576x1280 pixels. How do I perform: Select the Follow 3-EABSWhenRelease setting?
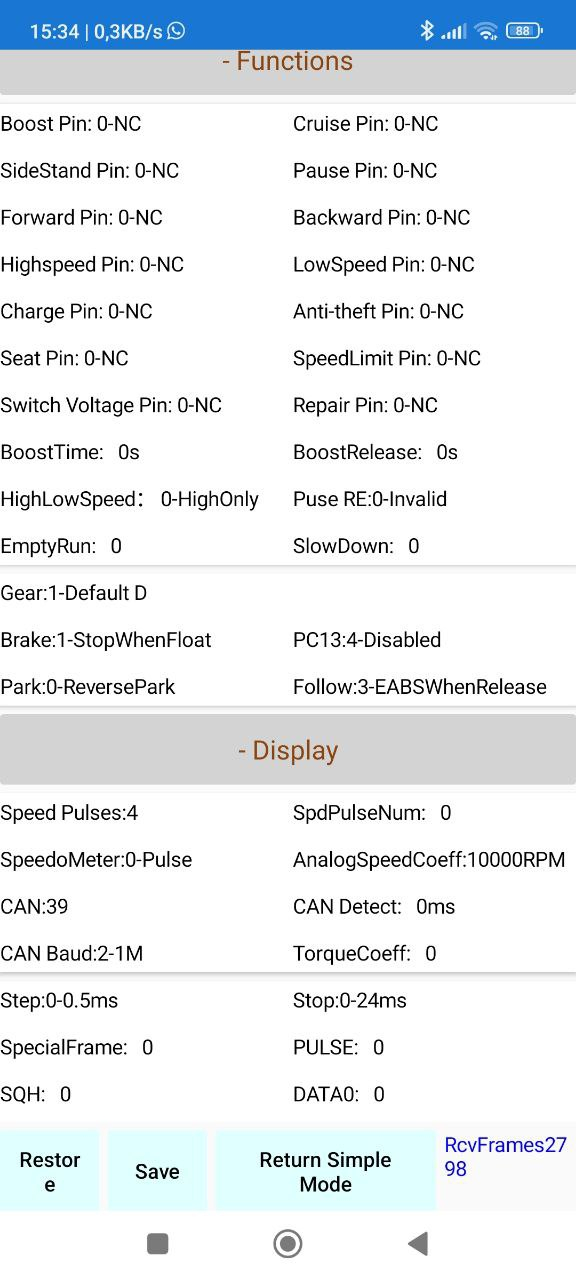[x=420, y=686]
